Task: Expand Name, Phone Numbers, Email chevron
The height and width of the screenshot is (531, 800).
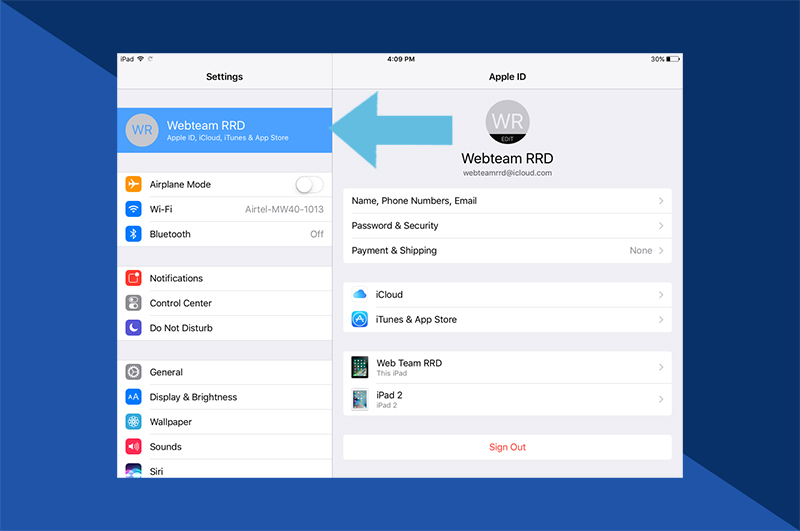Action: (x=661, y=201)
